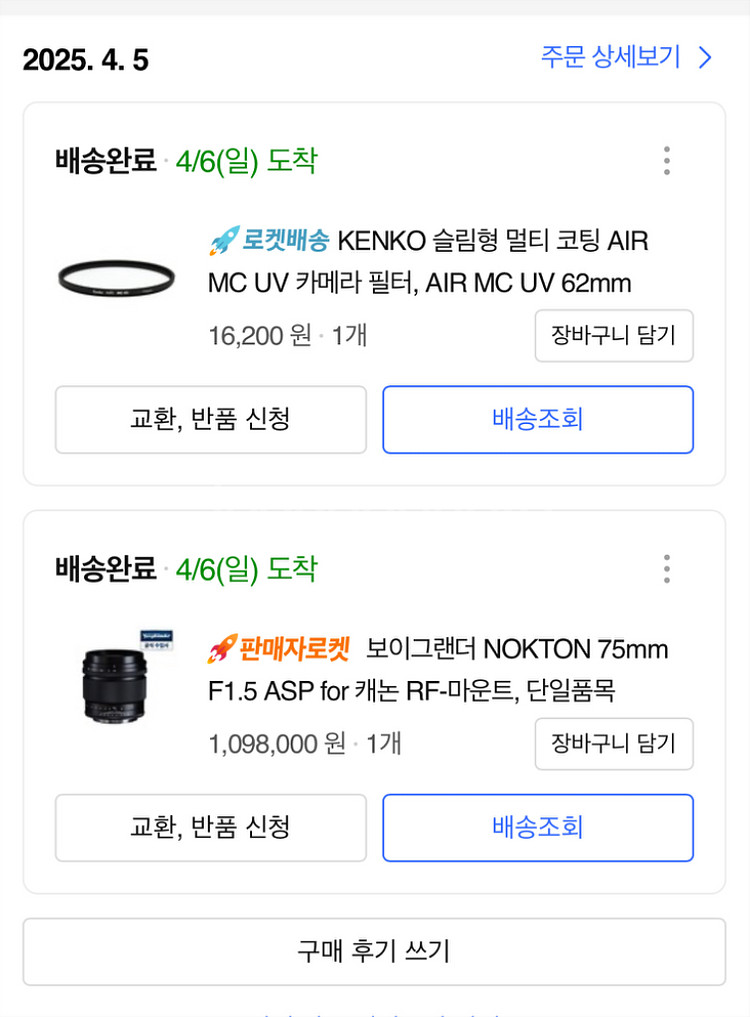Click the chevron arrow beside 주문 상세보기
This screenshot has height=1017, width=750.
(706, 57)
